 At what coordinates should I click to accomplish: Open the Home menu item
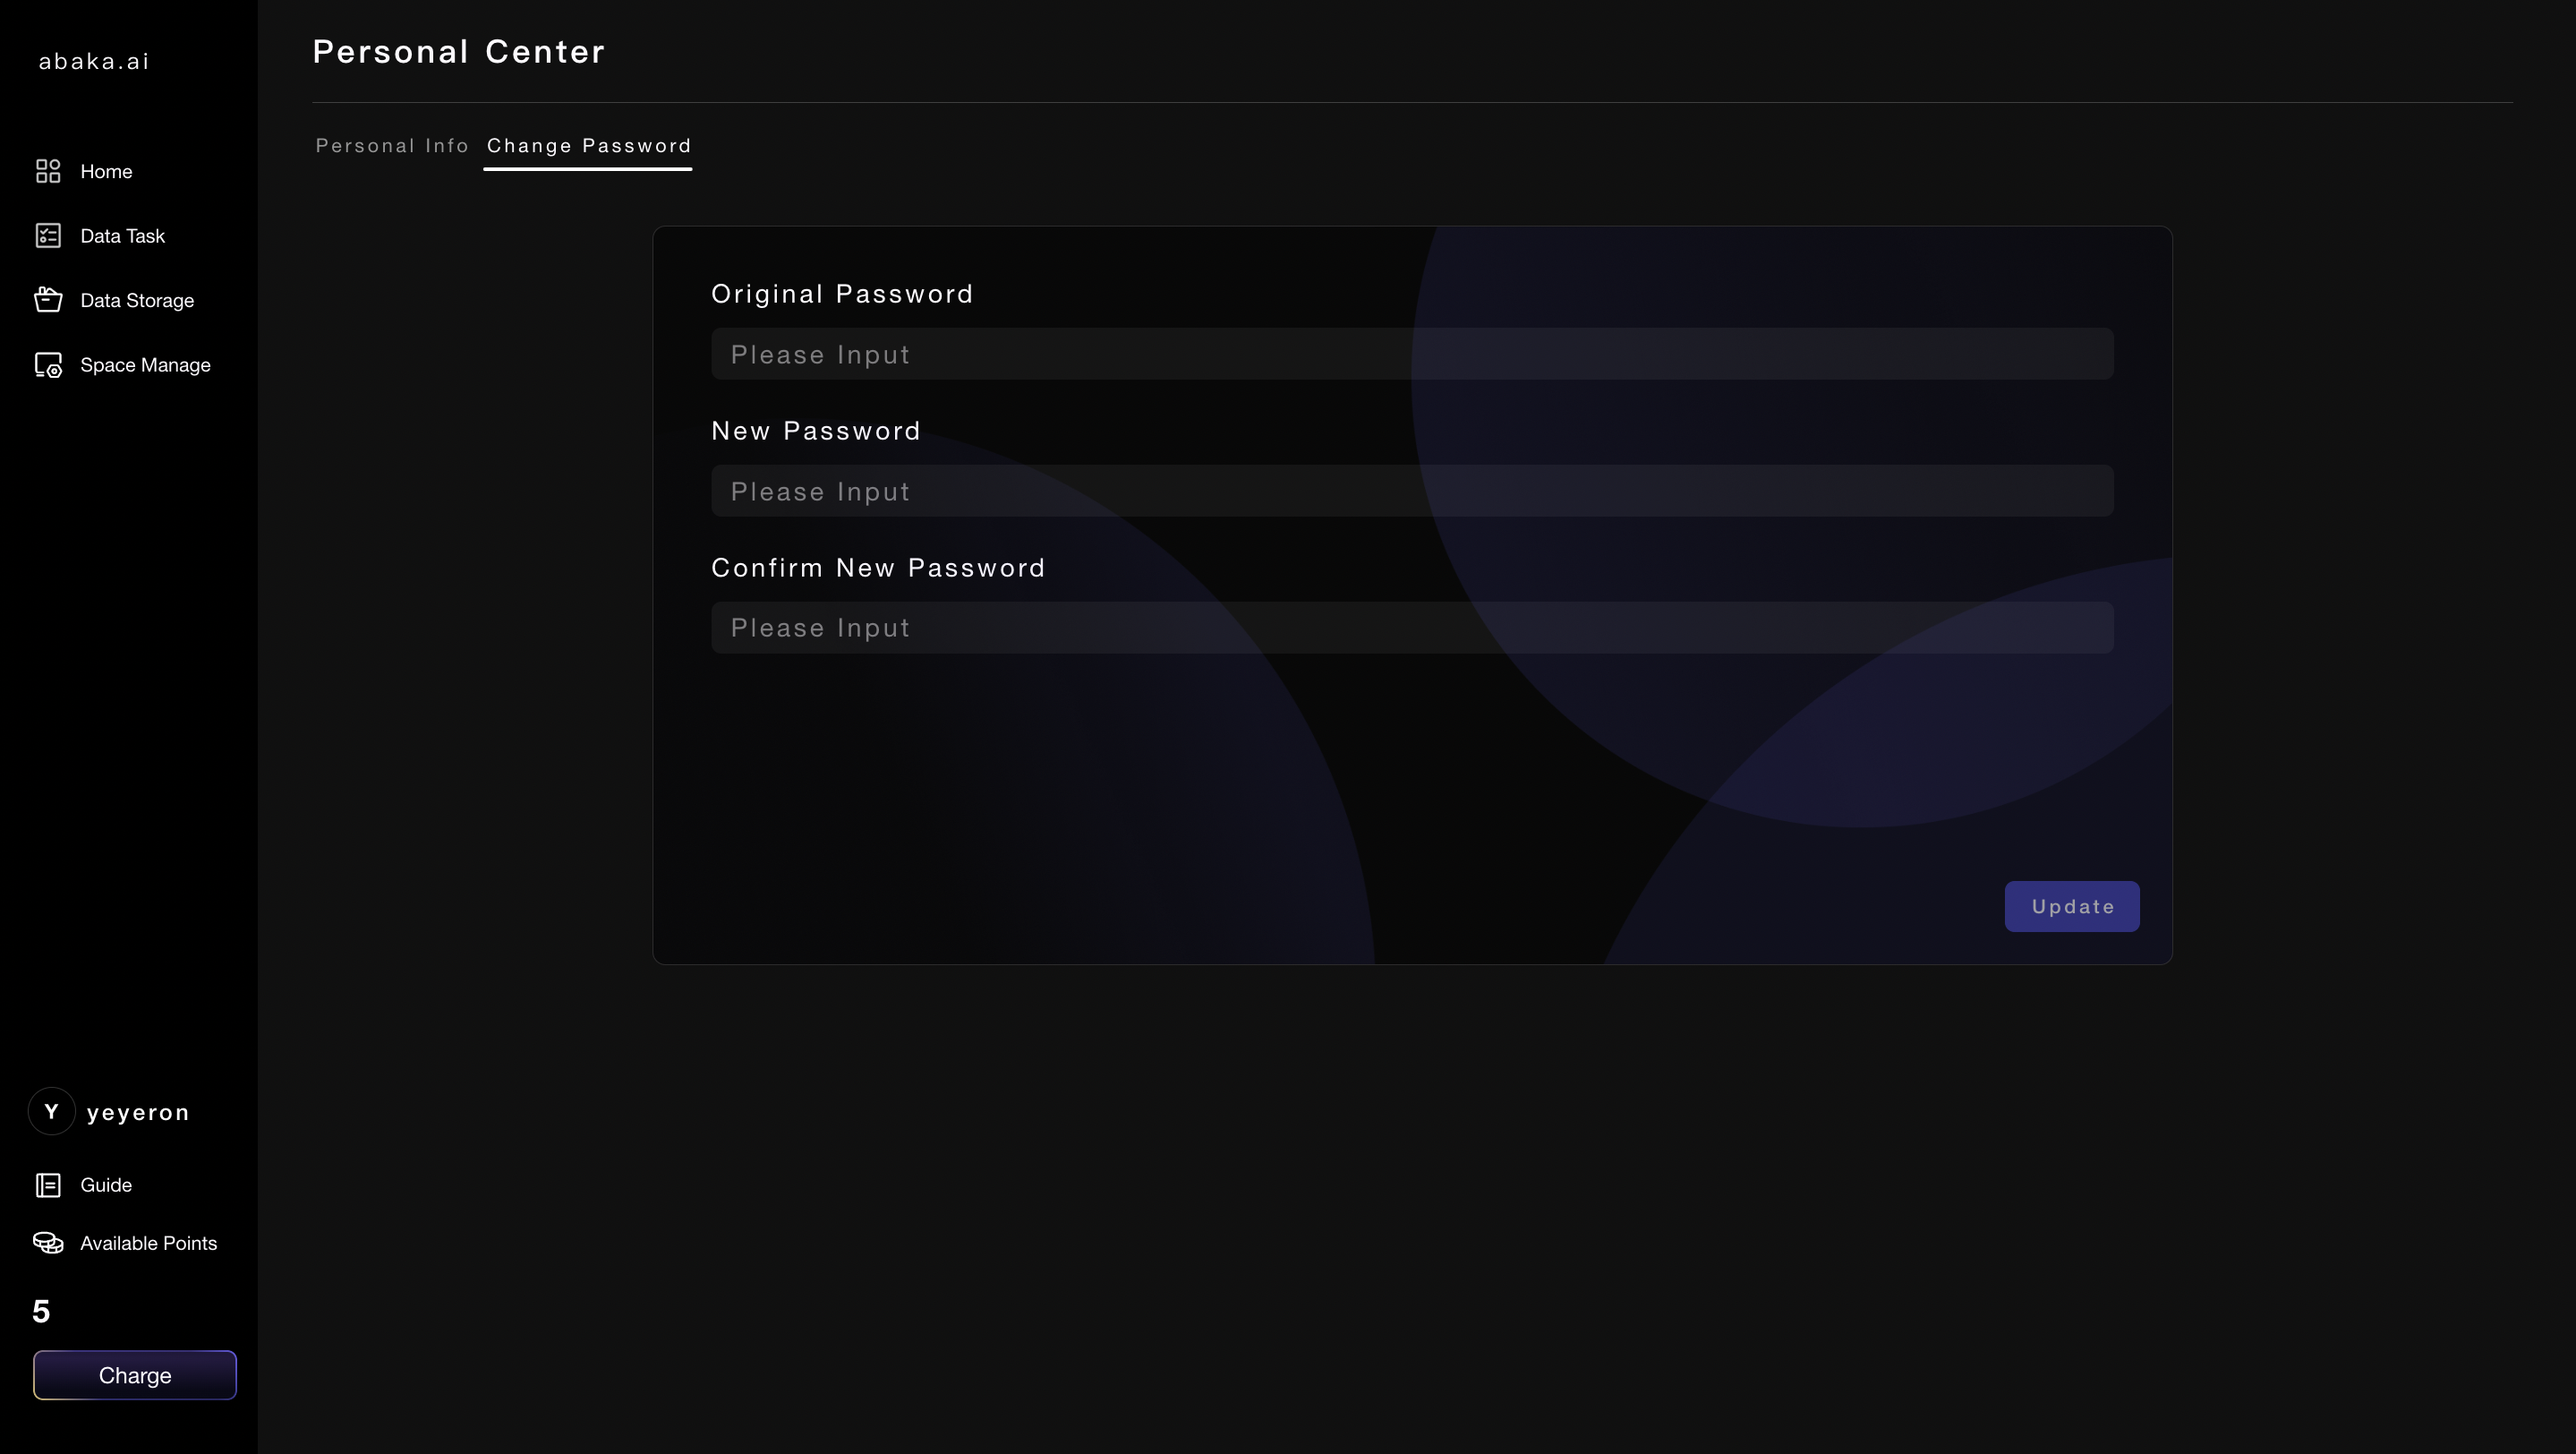tap(106, 171)
